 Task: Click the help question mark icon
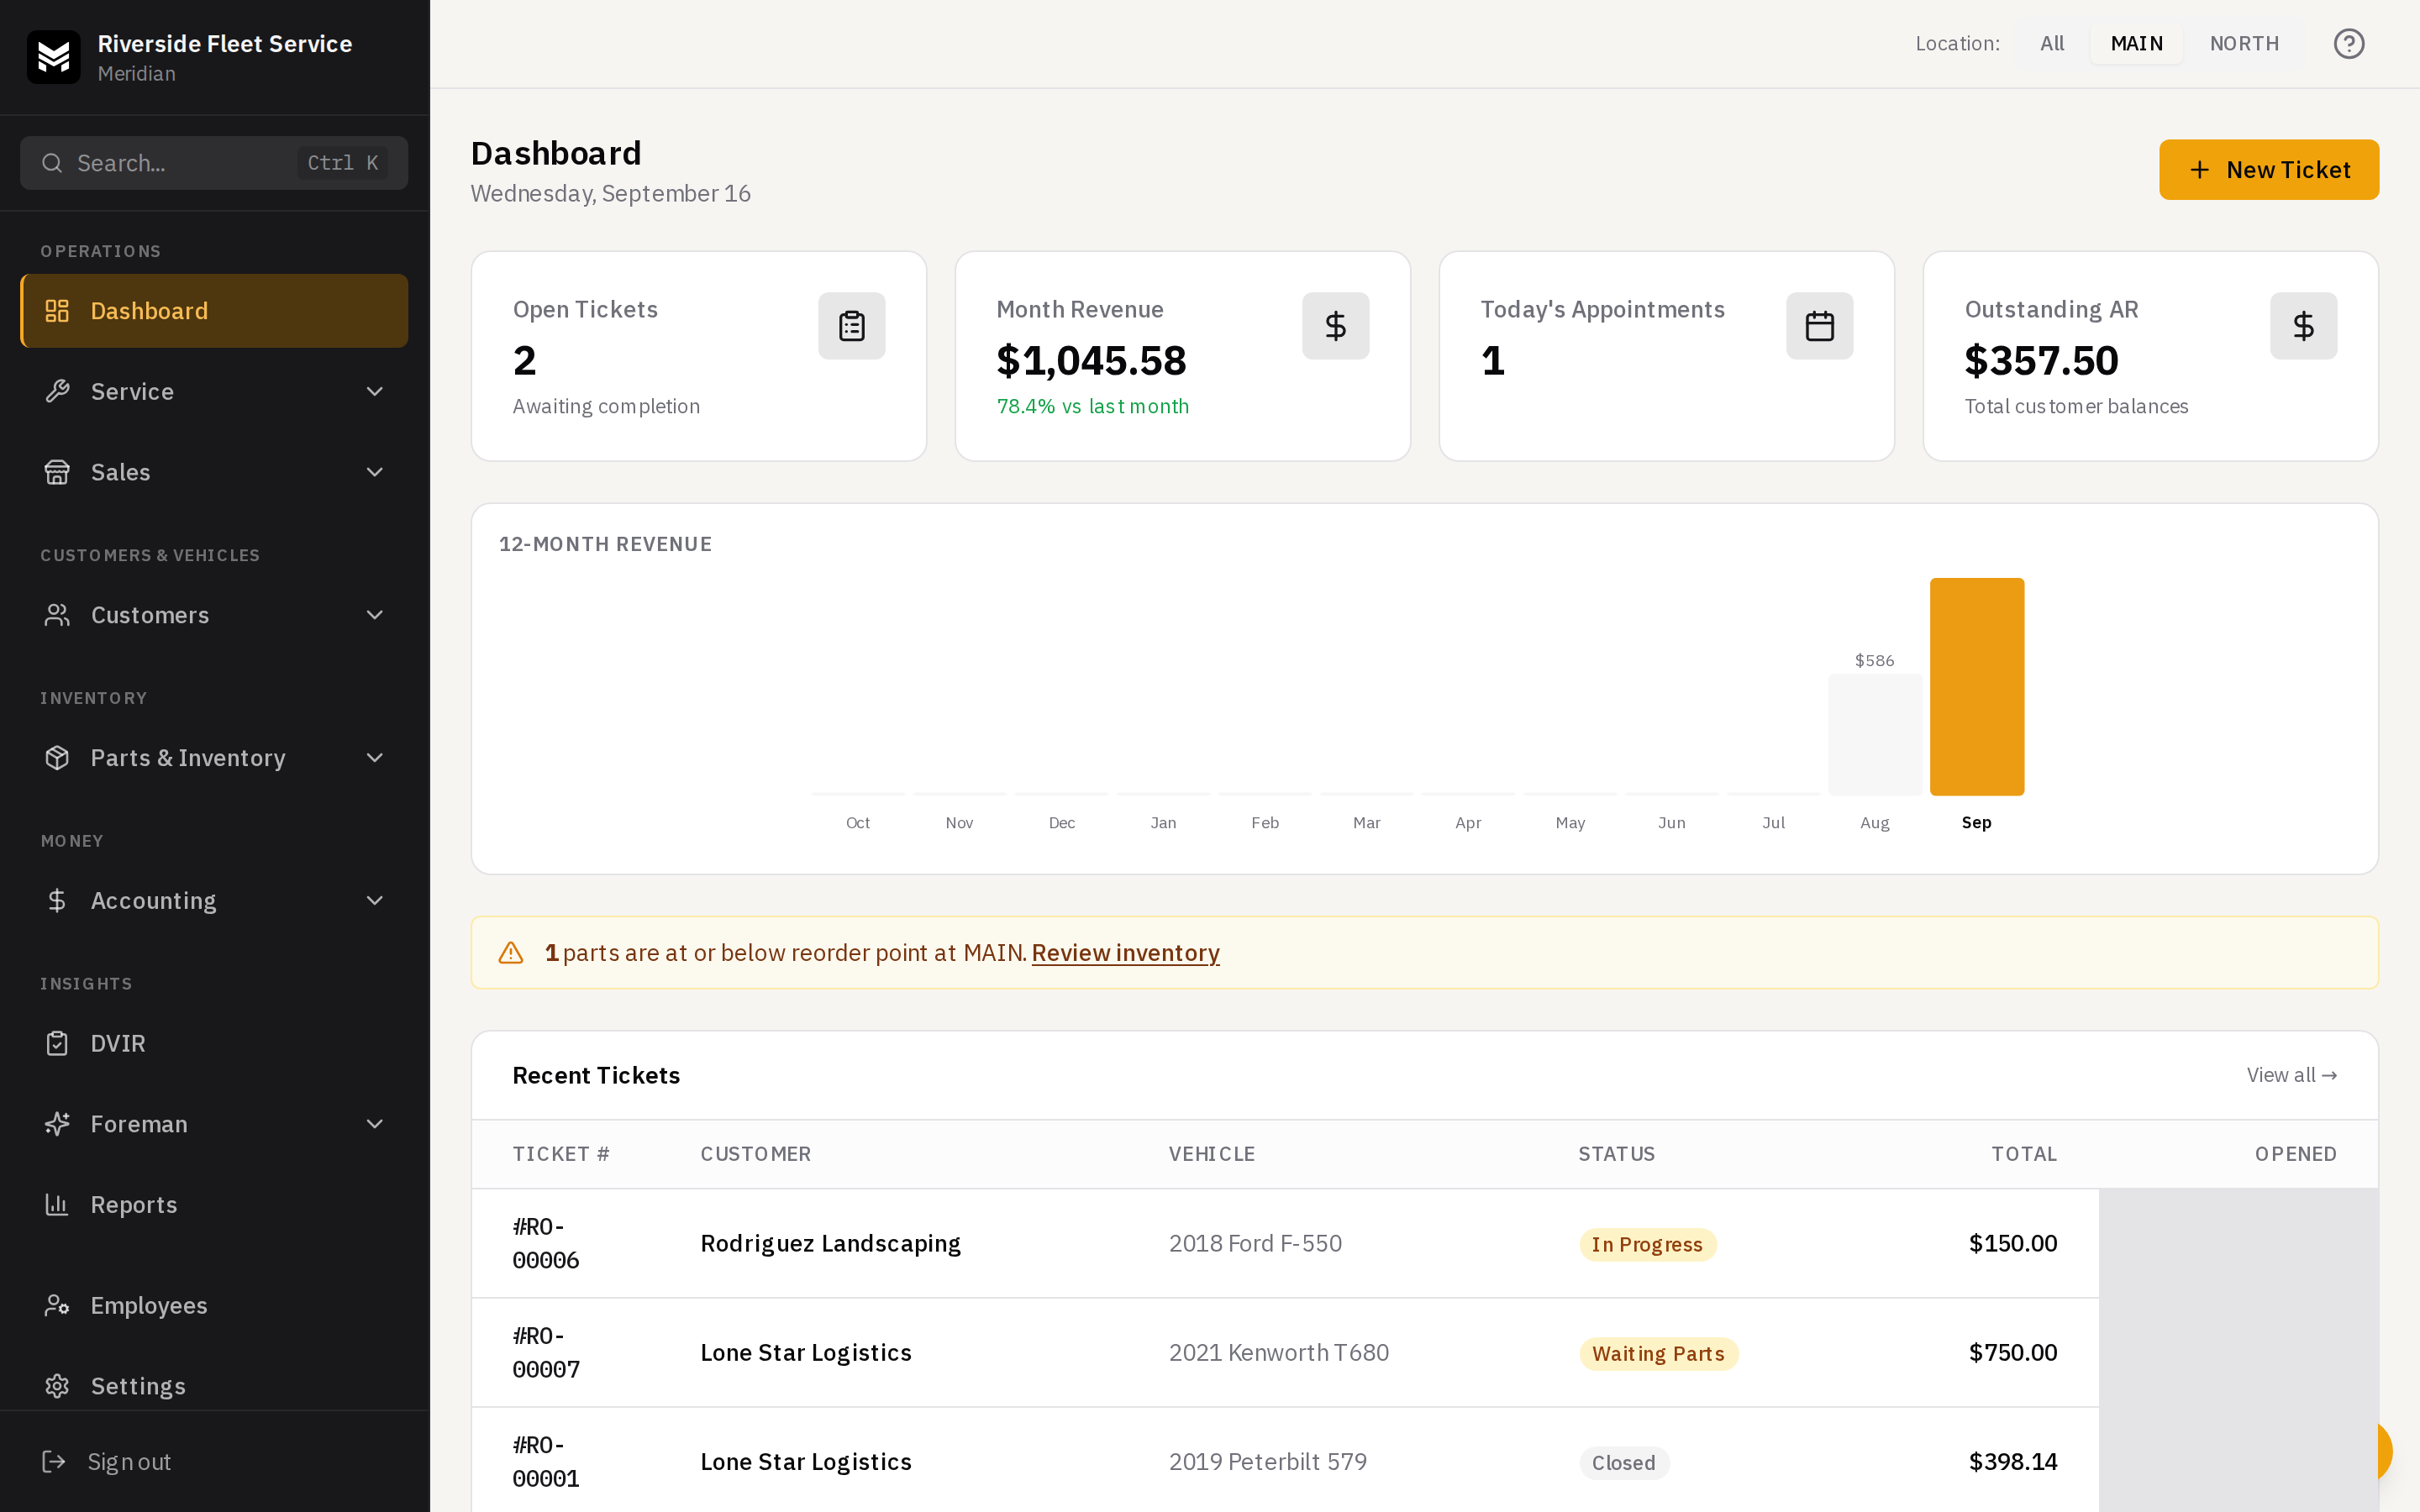[2349, 44]
